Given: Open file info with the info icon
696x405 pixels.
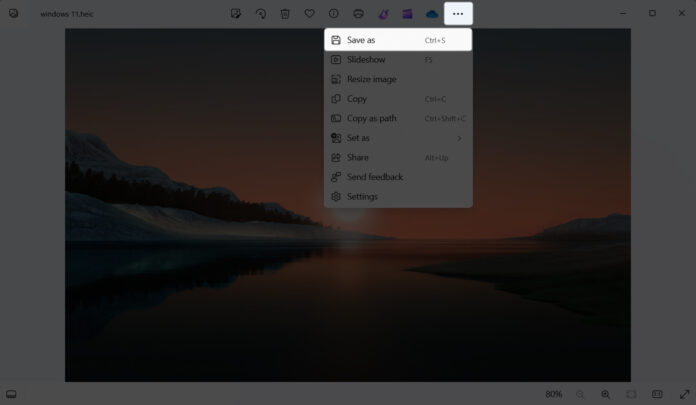Looking at the screenshot, I should coord(334,14).
